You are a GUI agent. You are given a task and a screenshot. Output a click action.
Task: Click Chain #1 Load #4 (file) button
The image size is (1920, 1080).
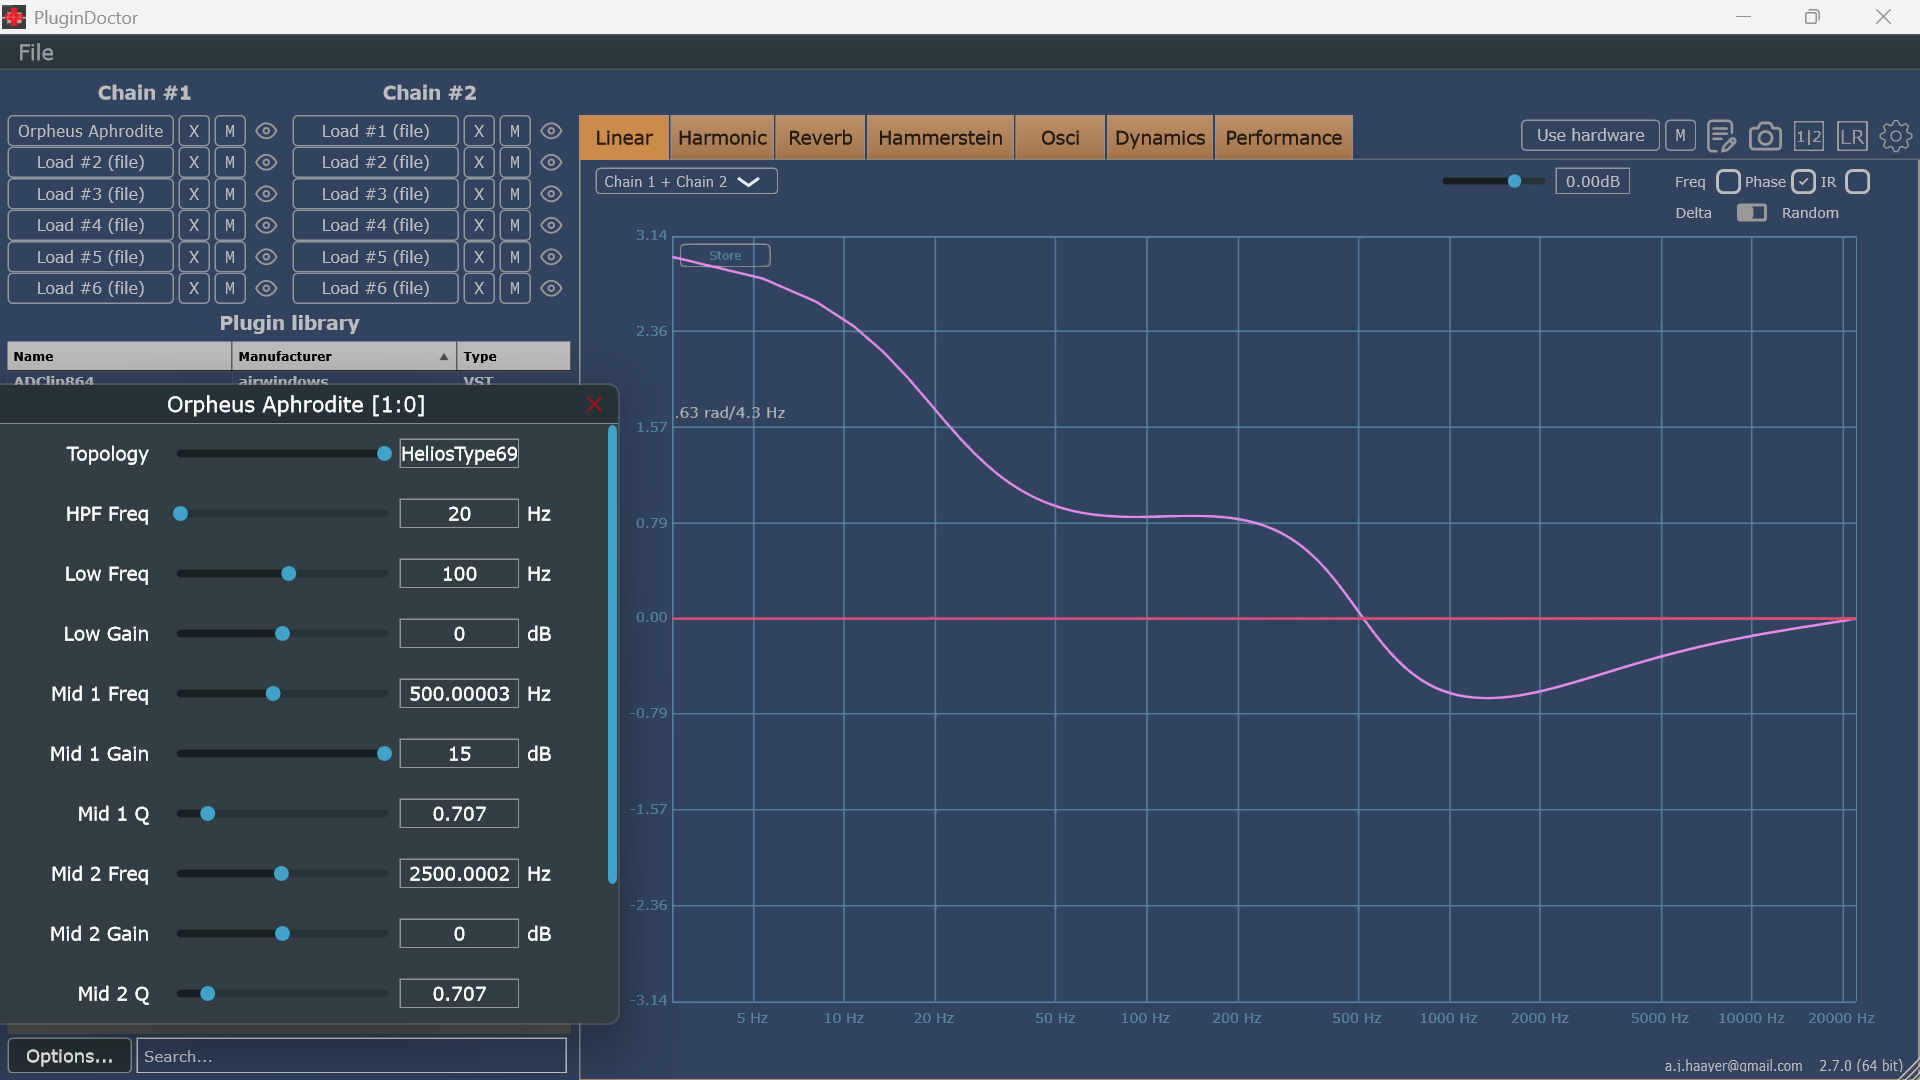[x=91, y=225]
